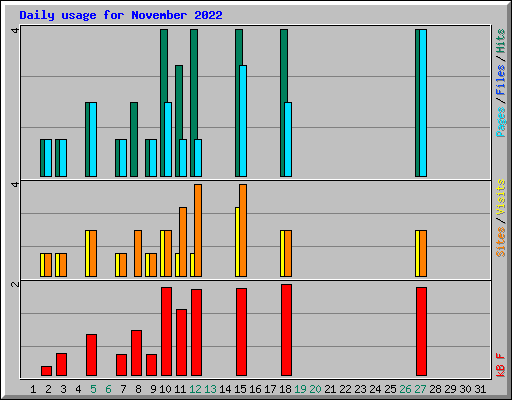The image size is (512, 400).
Task: Click the orange Sites bar for day 12
Action: [x=198, y=230]
